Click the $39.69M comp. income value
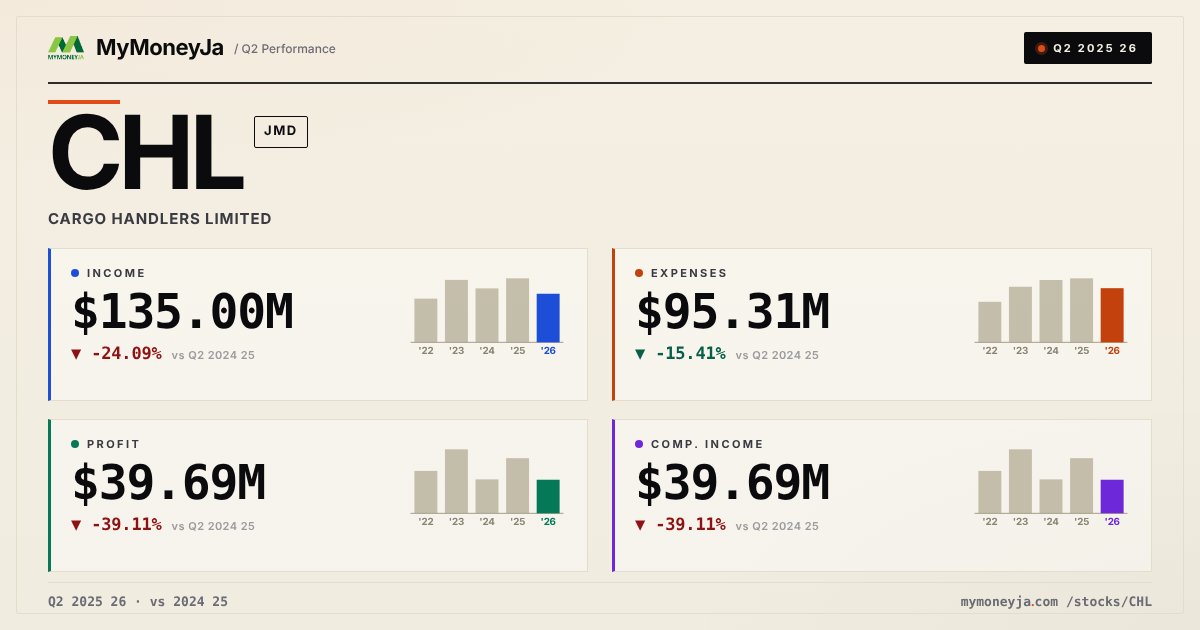The image size is (1200, 630). point(733,483)
